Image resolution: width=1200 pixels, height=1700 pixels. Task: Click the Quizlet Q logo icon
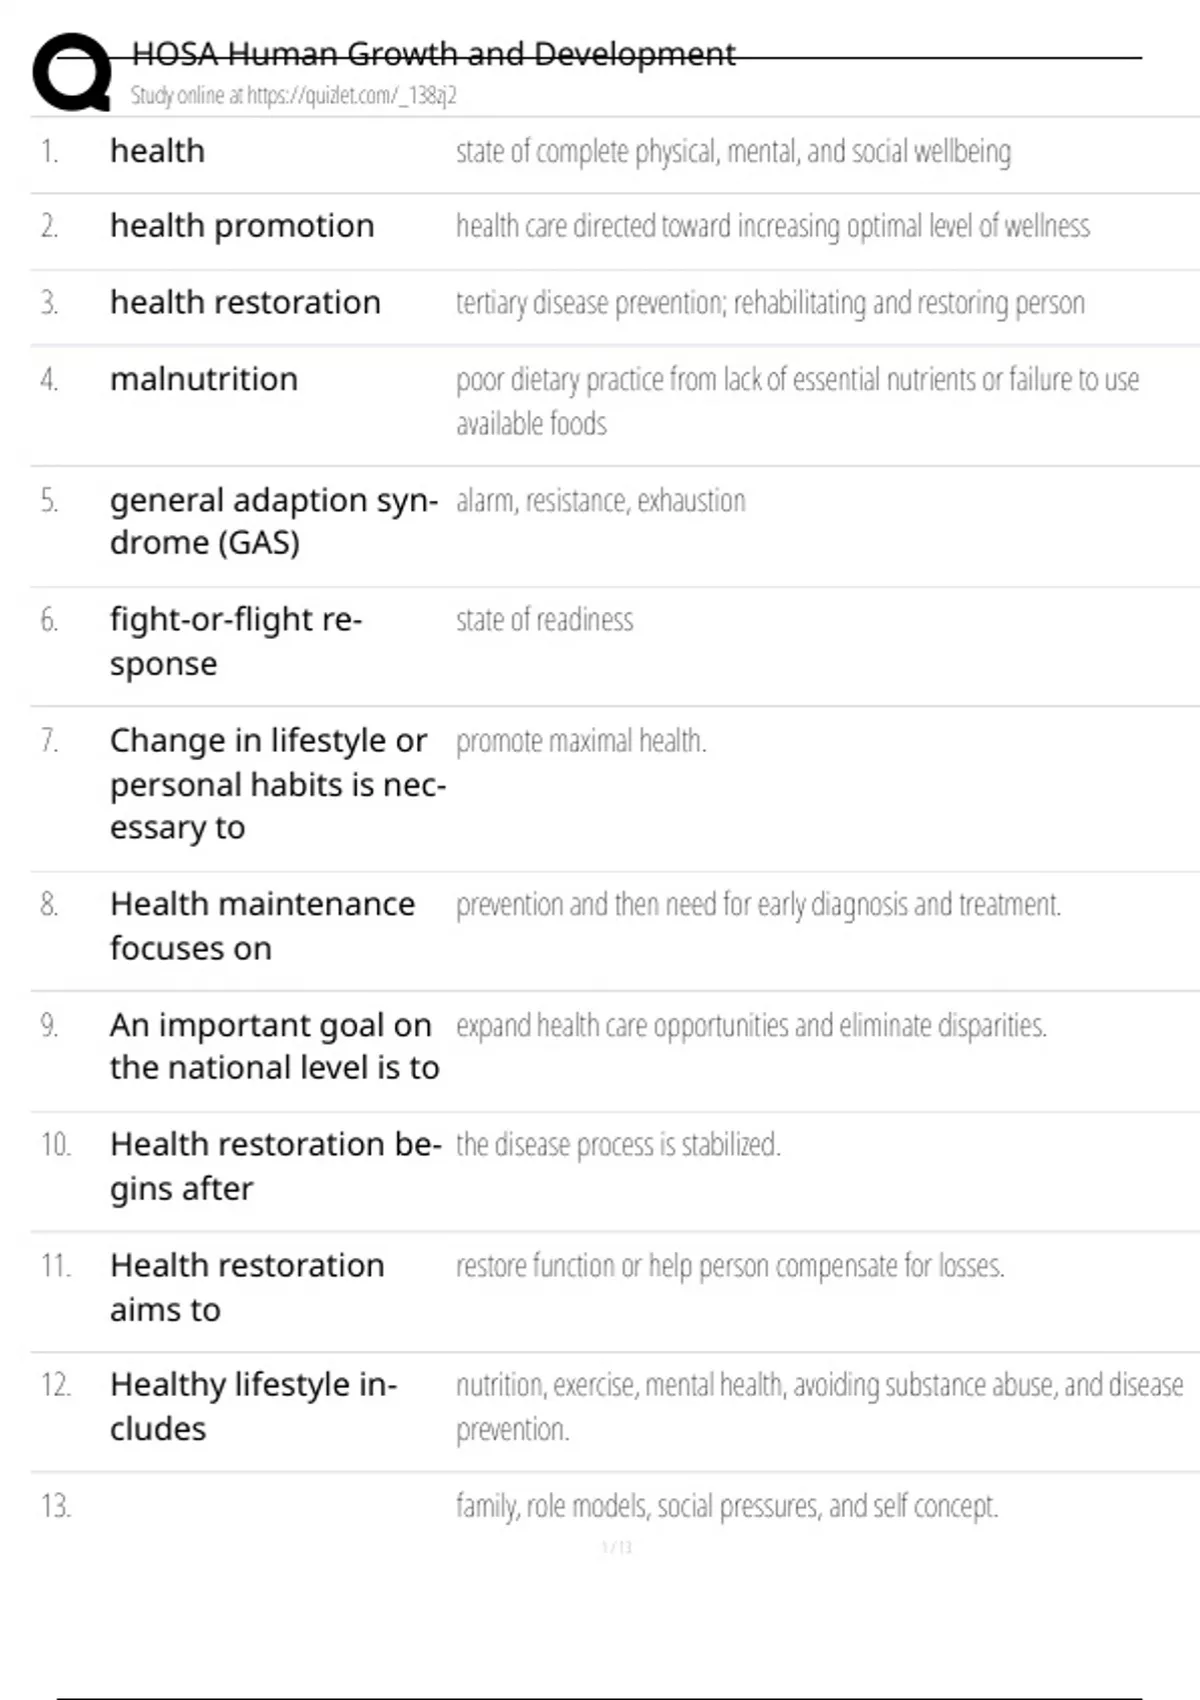point(72,72)
